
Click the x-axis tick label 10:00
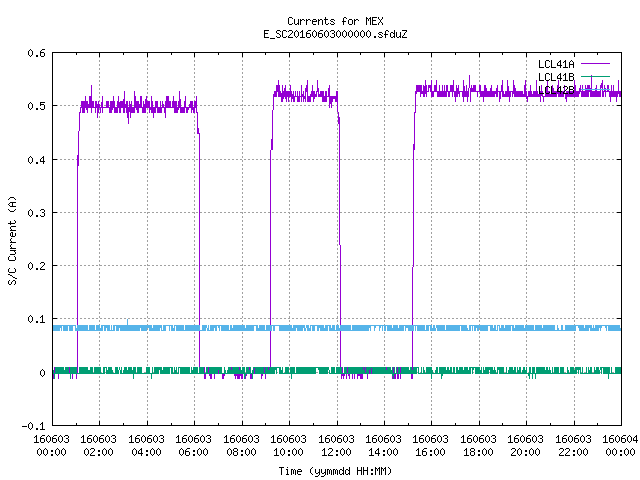288,452
